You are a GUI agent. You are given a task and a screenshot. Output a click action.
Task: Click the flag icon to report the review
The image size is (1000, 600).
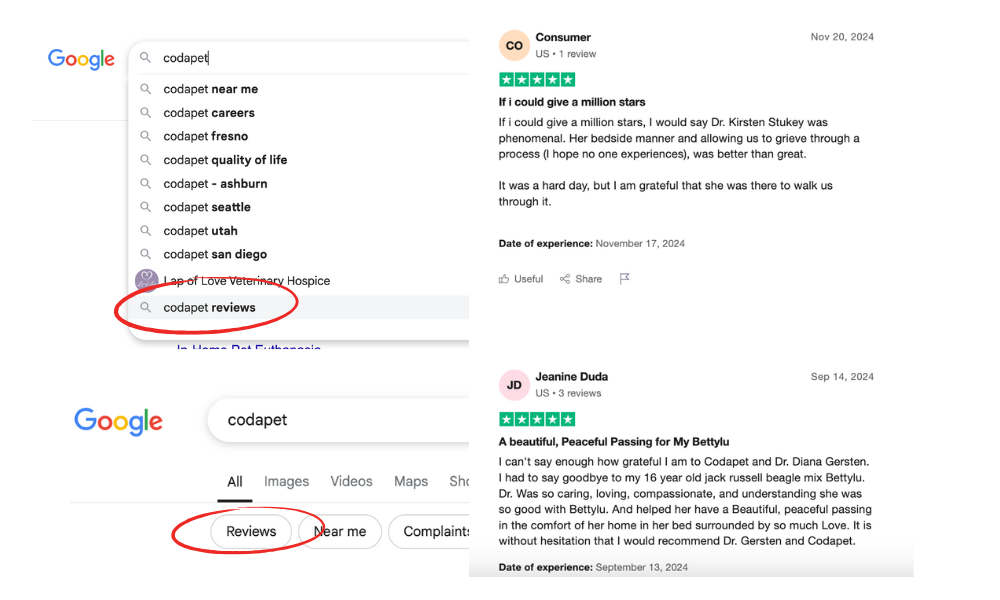coord(624,279)
